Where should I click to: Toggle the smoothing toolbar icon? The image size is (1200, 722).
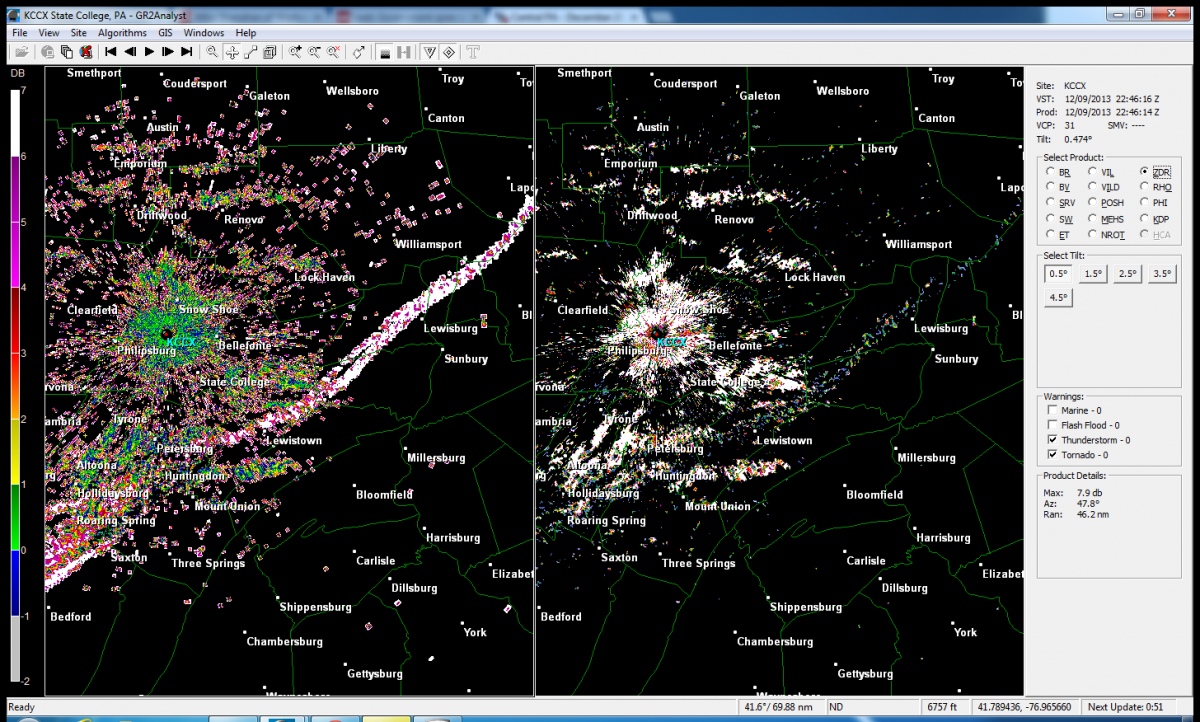(385, 51)
